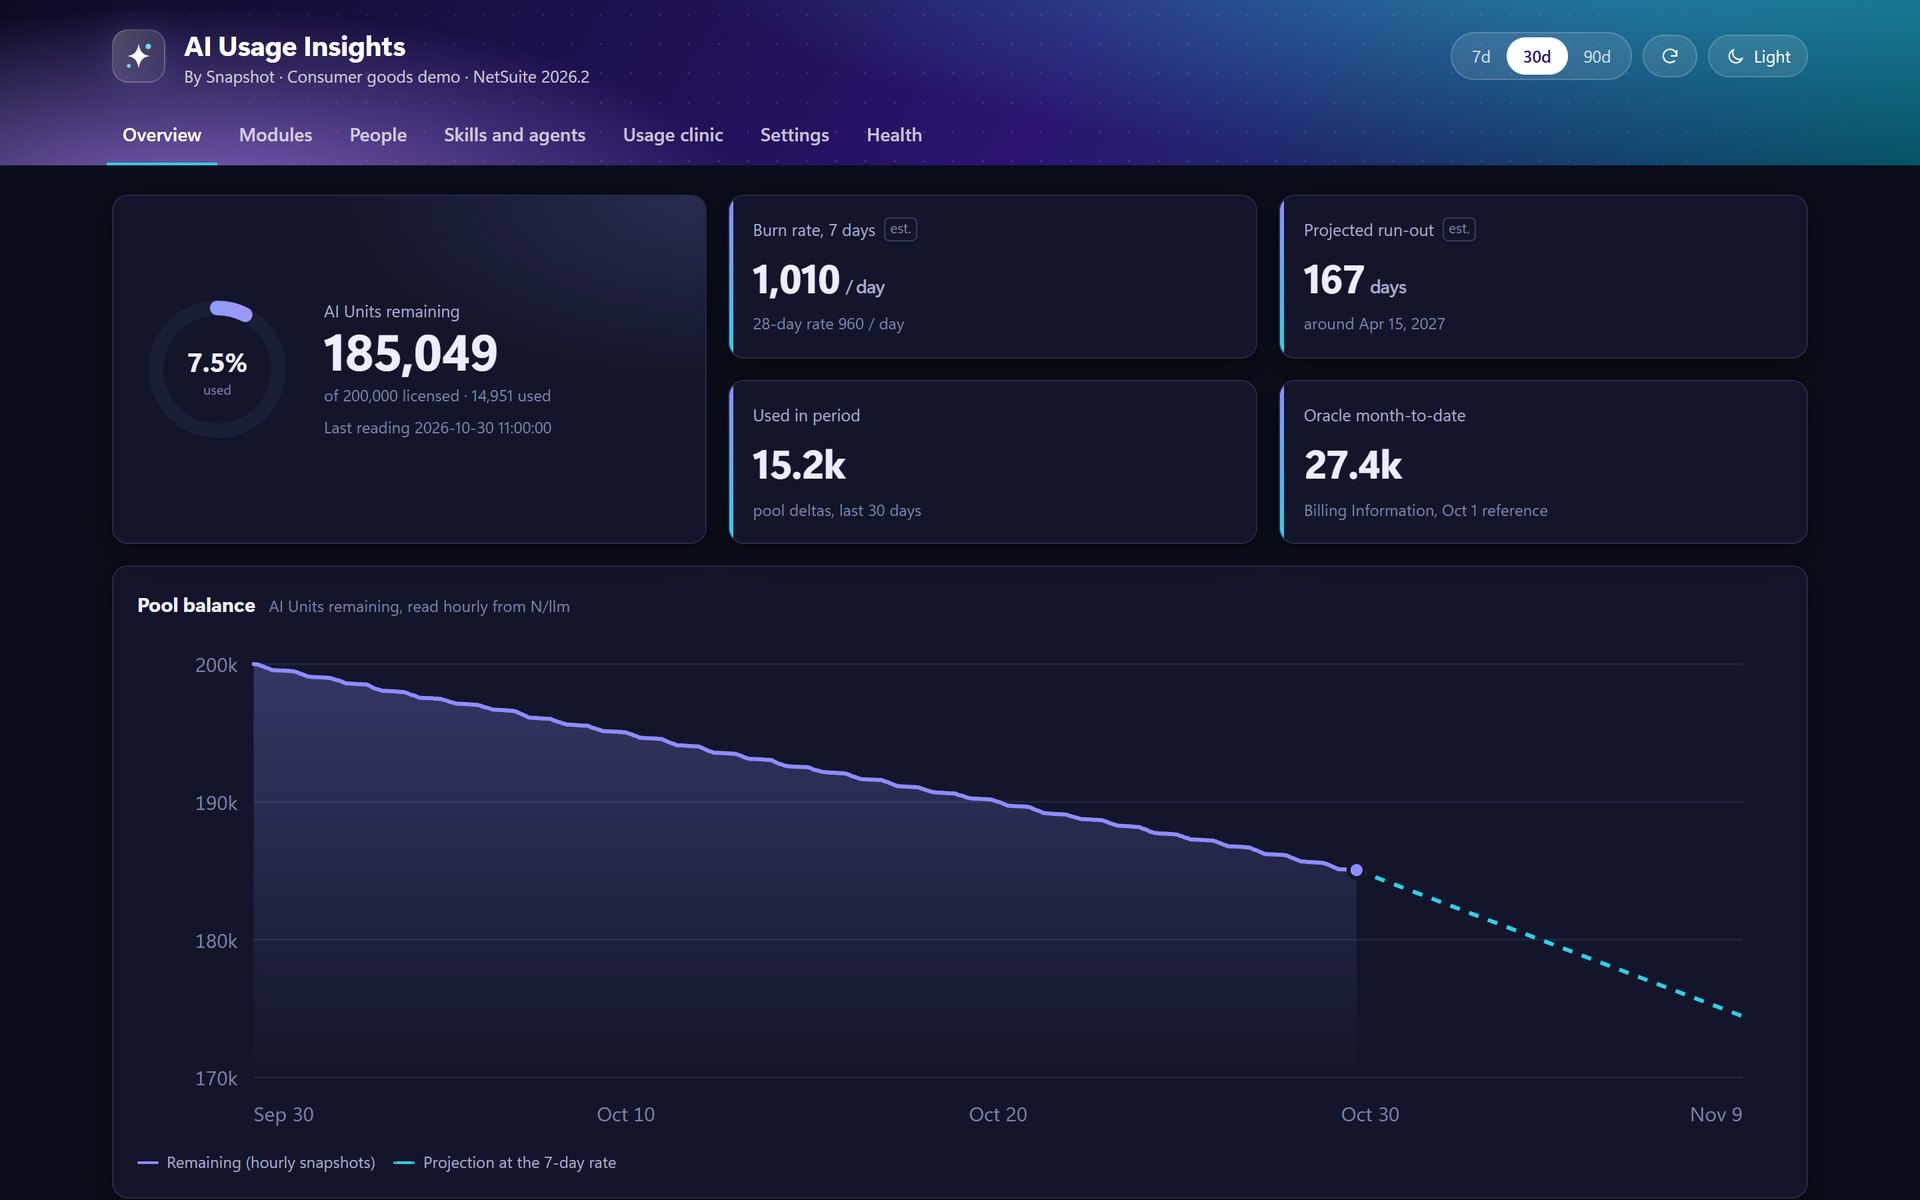
Task: Click the 28-day rate 960 / day text
Action: [828, 324]
